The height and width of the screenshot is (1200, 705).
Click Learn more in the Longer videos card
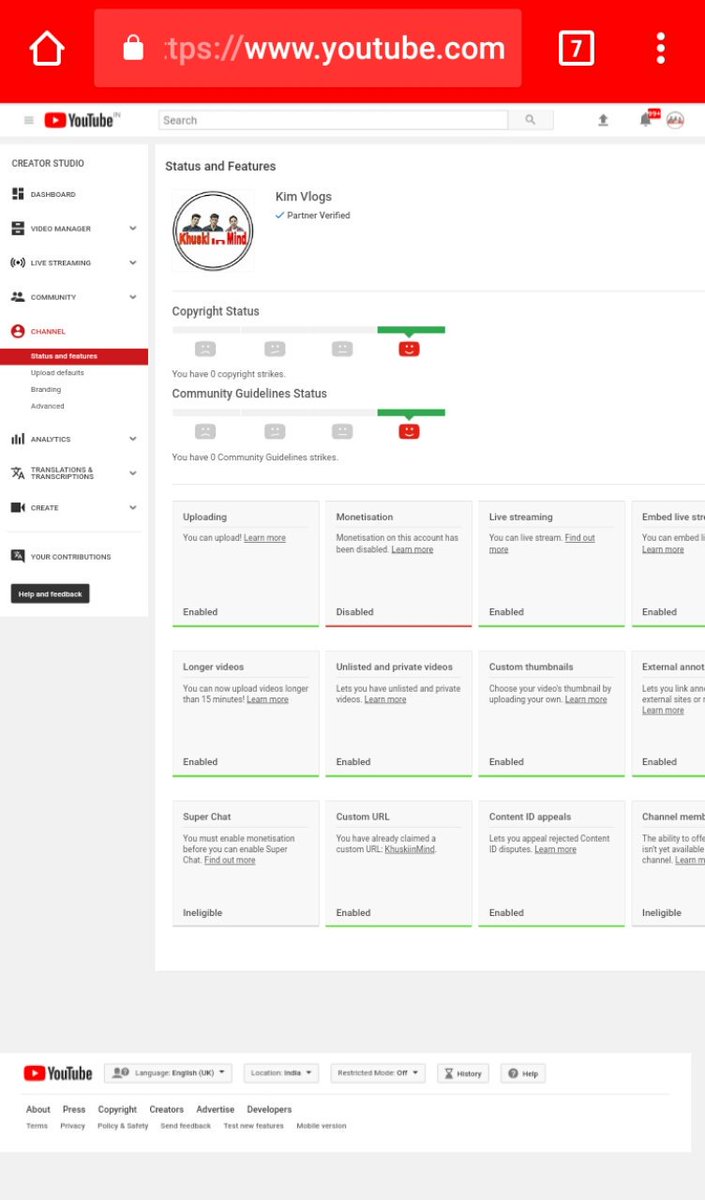[x=268, y=699]
